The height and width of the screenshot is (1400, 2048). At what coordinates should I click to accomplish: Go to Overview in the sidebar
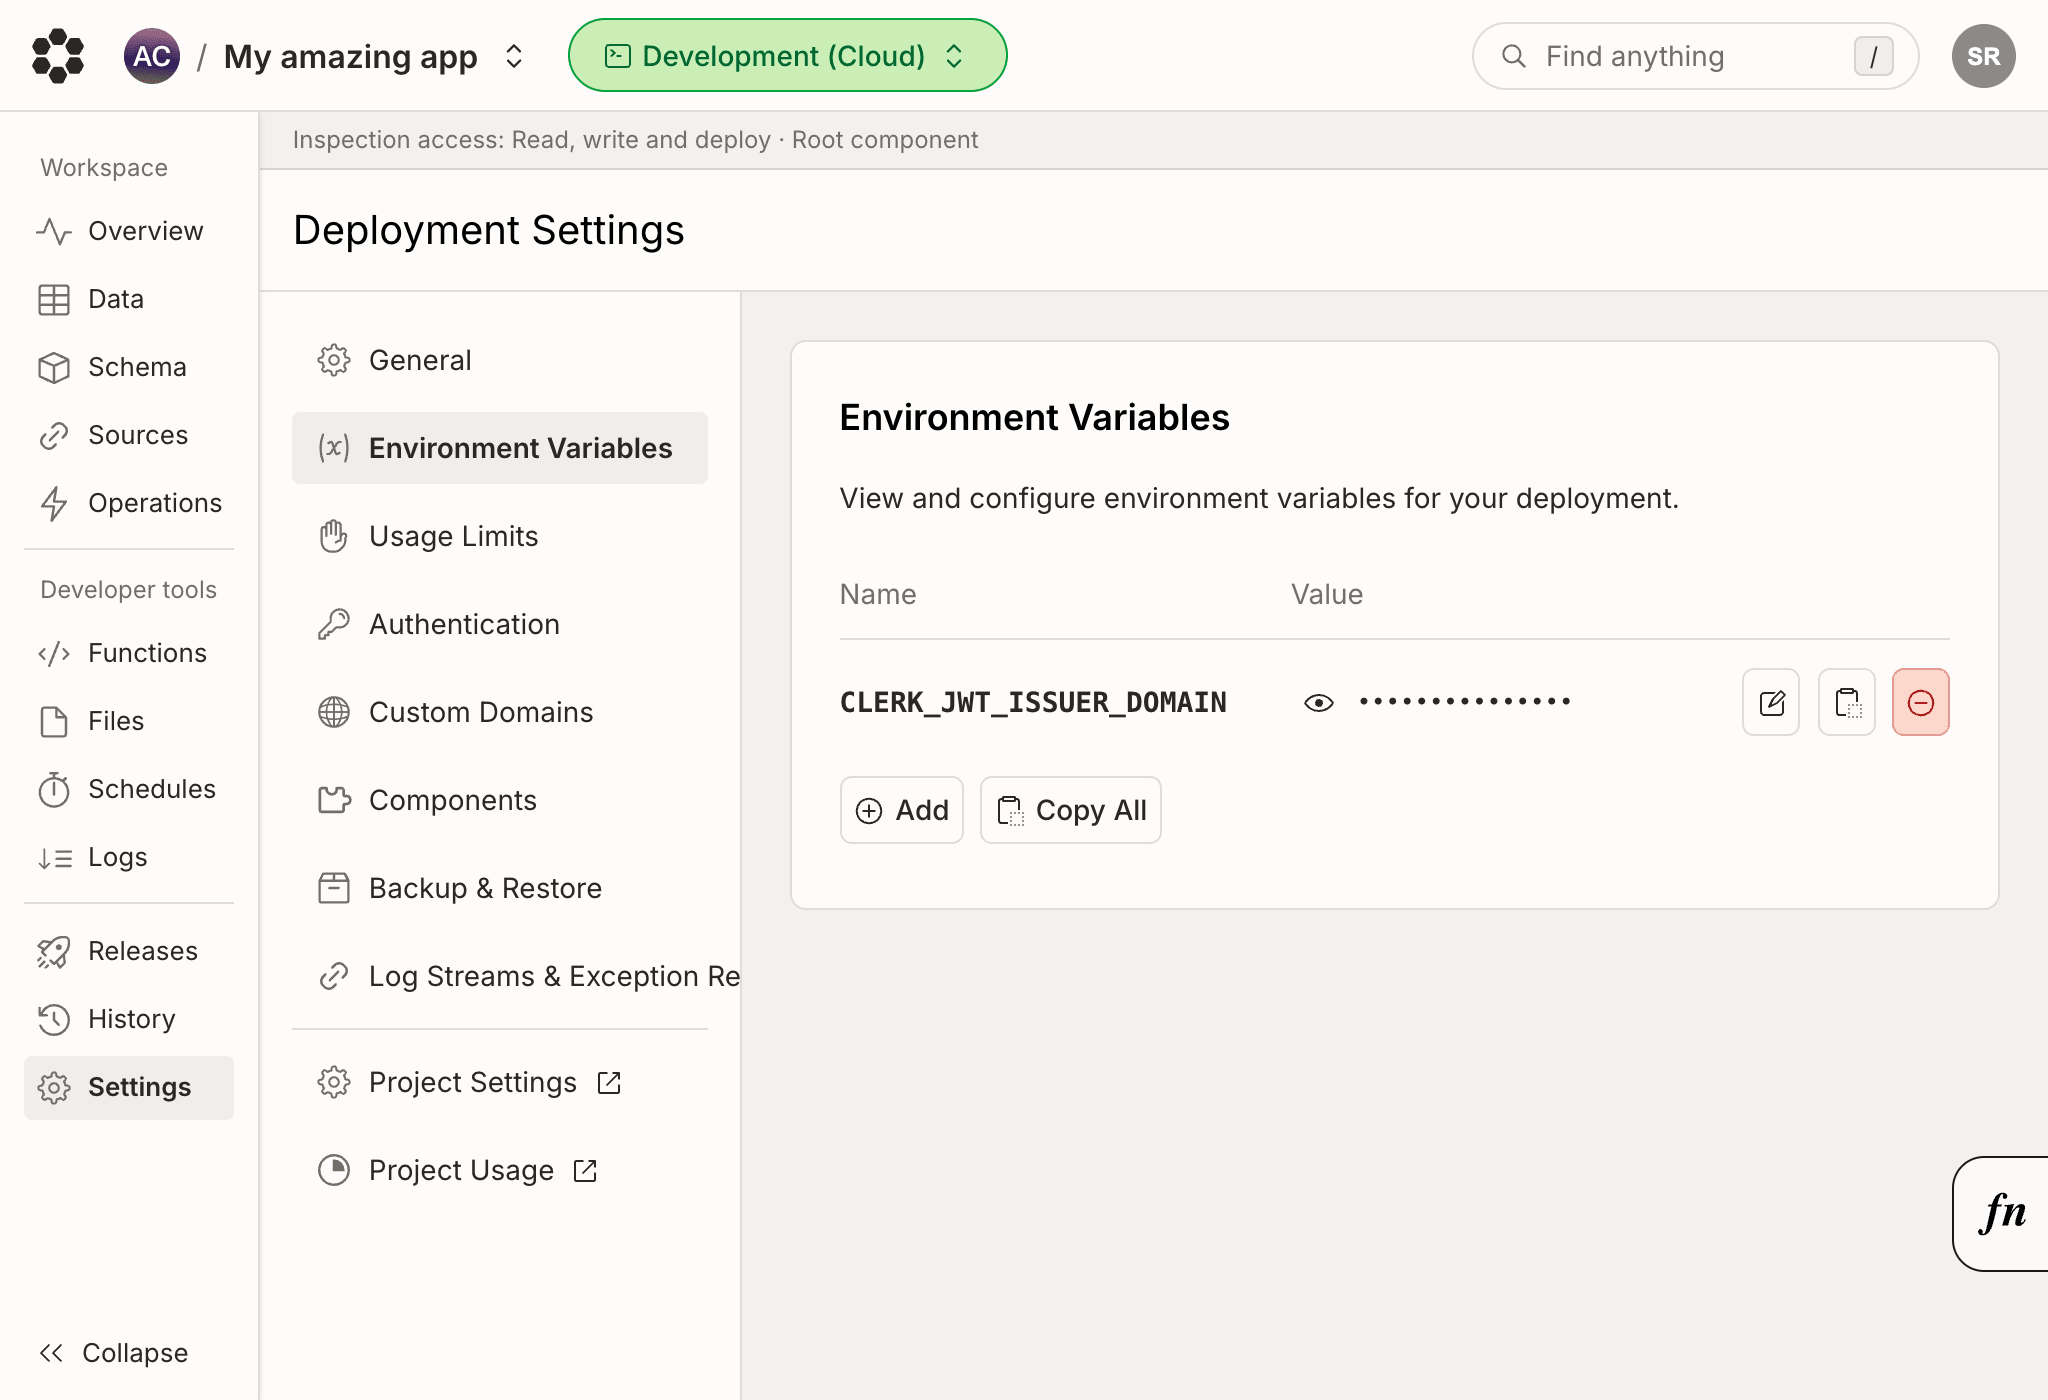(x=128, y=231)
